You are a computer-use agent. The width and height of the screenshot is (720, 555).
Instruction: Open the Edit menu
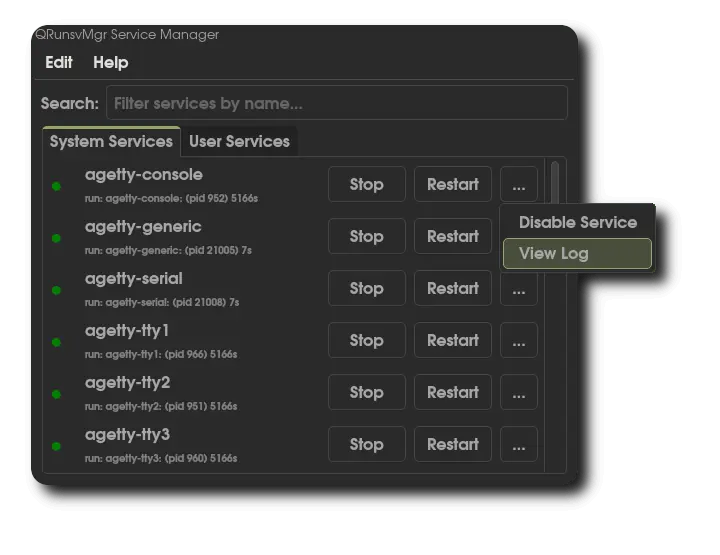[59, 62]
